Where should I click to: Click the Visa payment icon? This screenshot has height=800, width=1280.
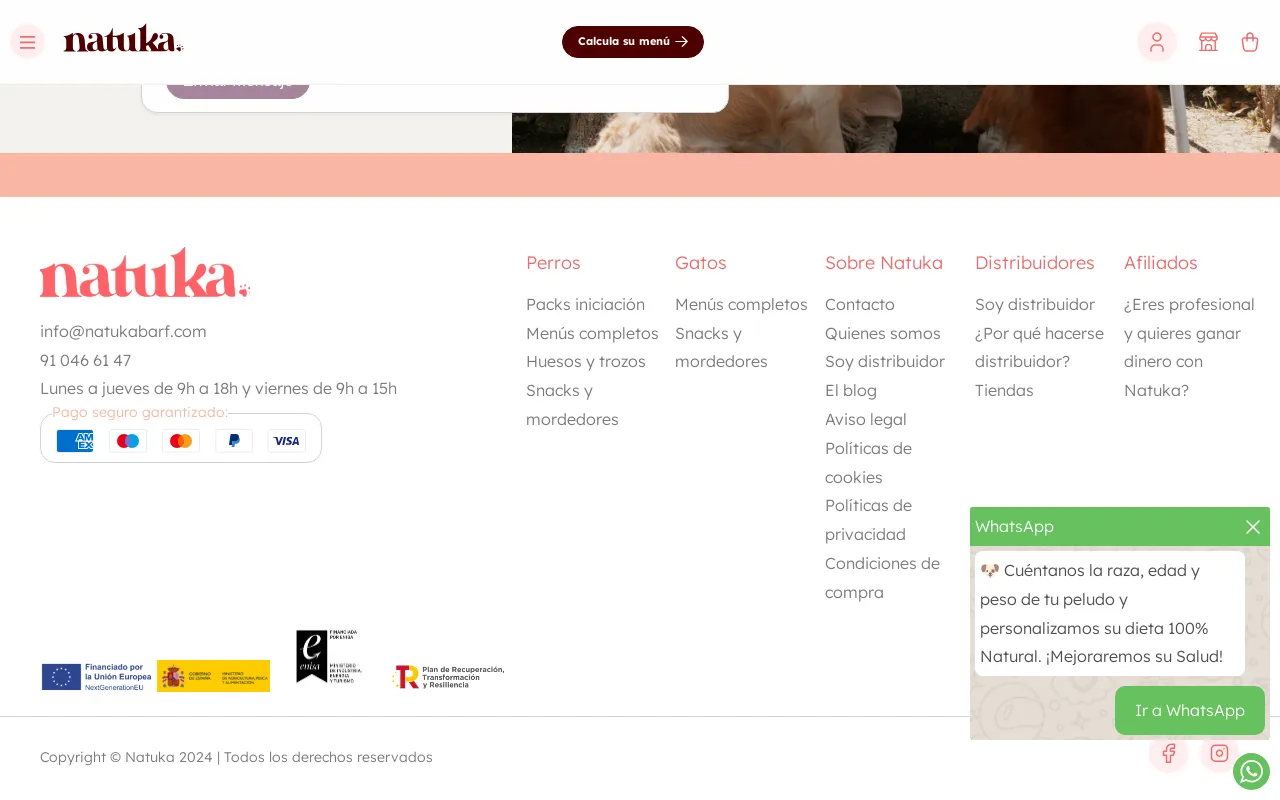(287, 441)
